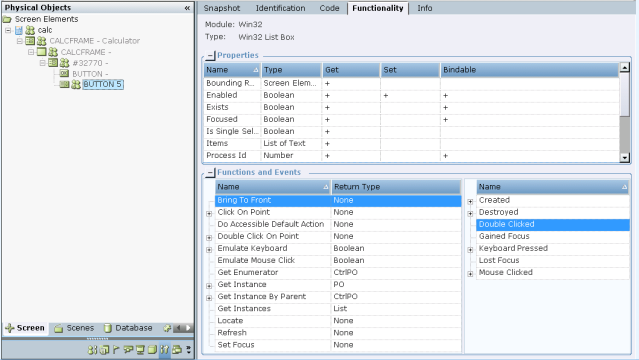Collapse the Properties section
The width and height of the screenshot is (639, 360).
point(210,55)
